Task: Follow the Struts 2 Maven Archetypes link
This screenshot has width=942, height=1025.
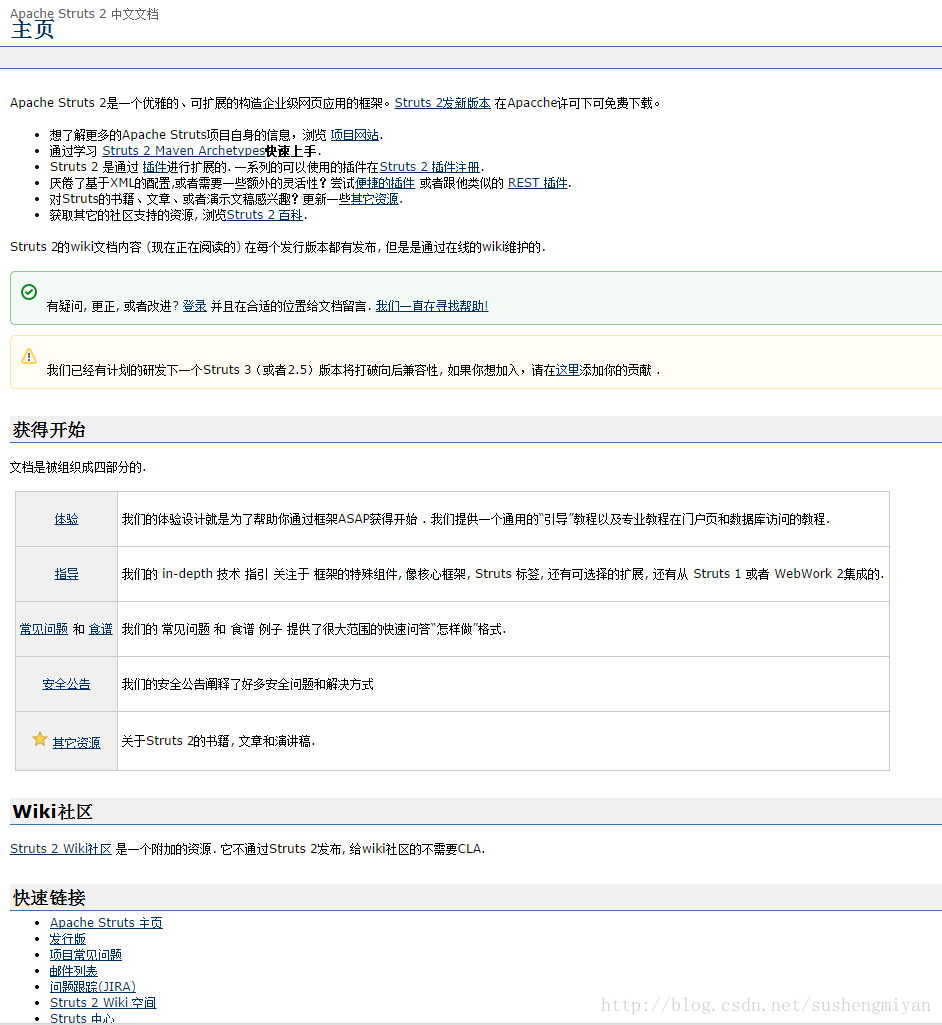Action: (x=184, y=150)
